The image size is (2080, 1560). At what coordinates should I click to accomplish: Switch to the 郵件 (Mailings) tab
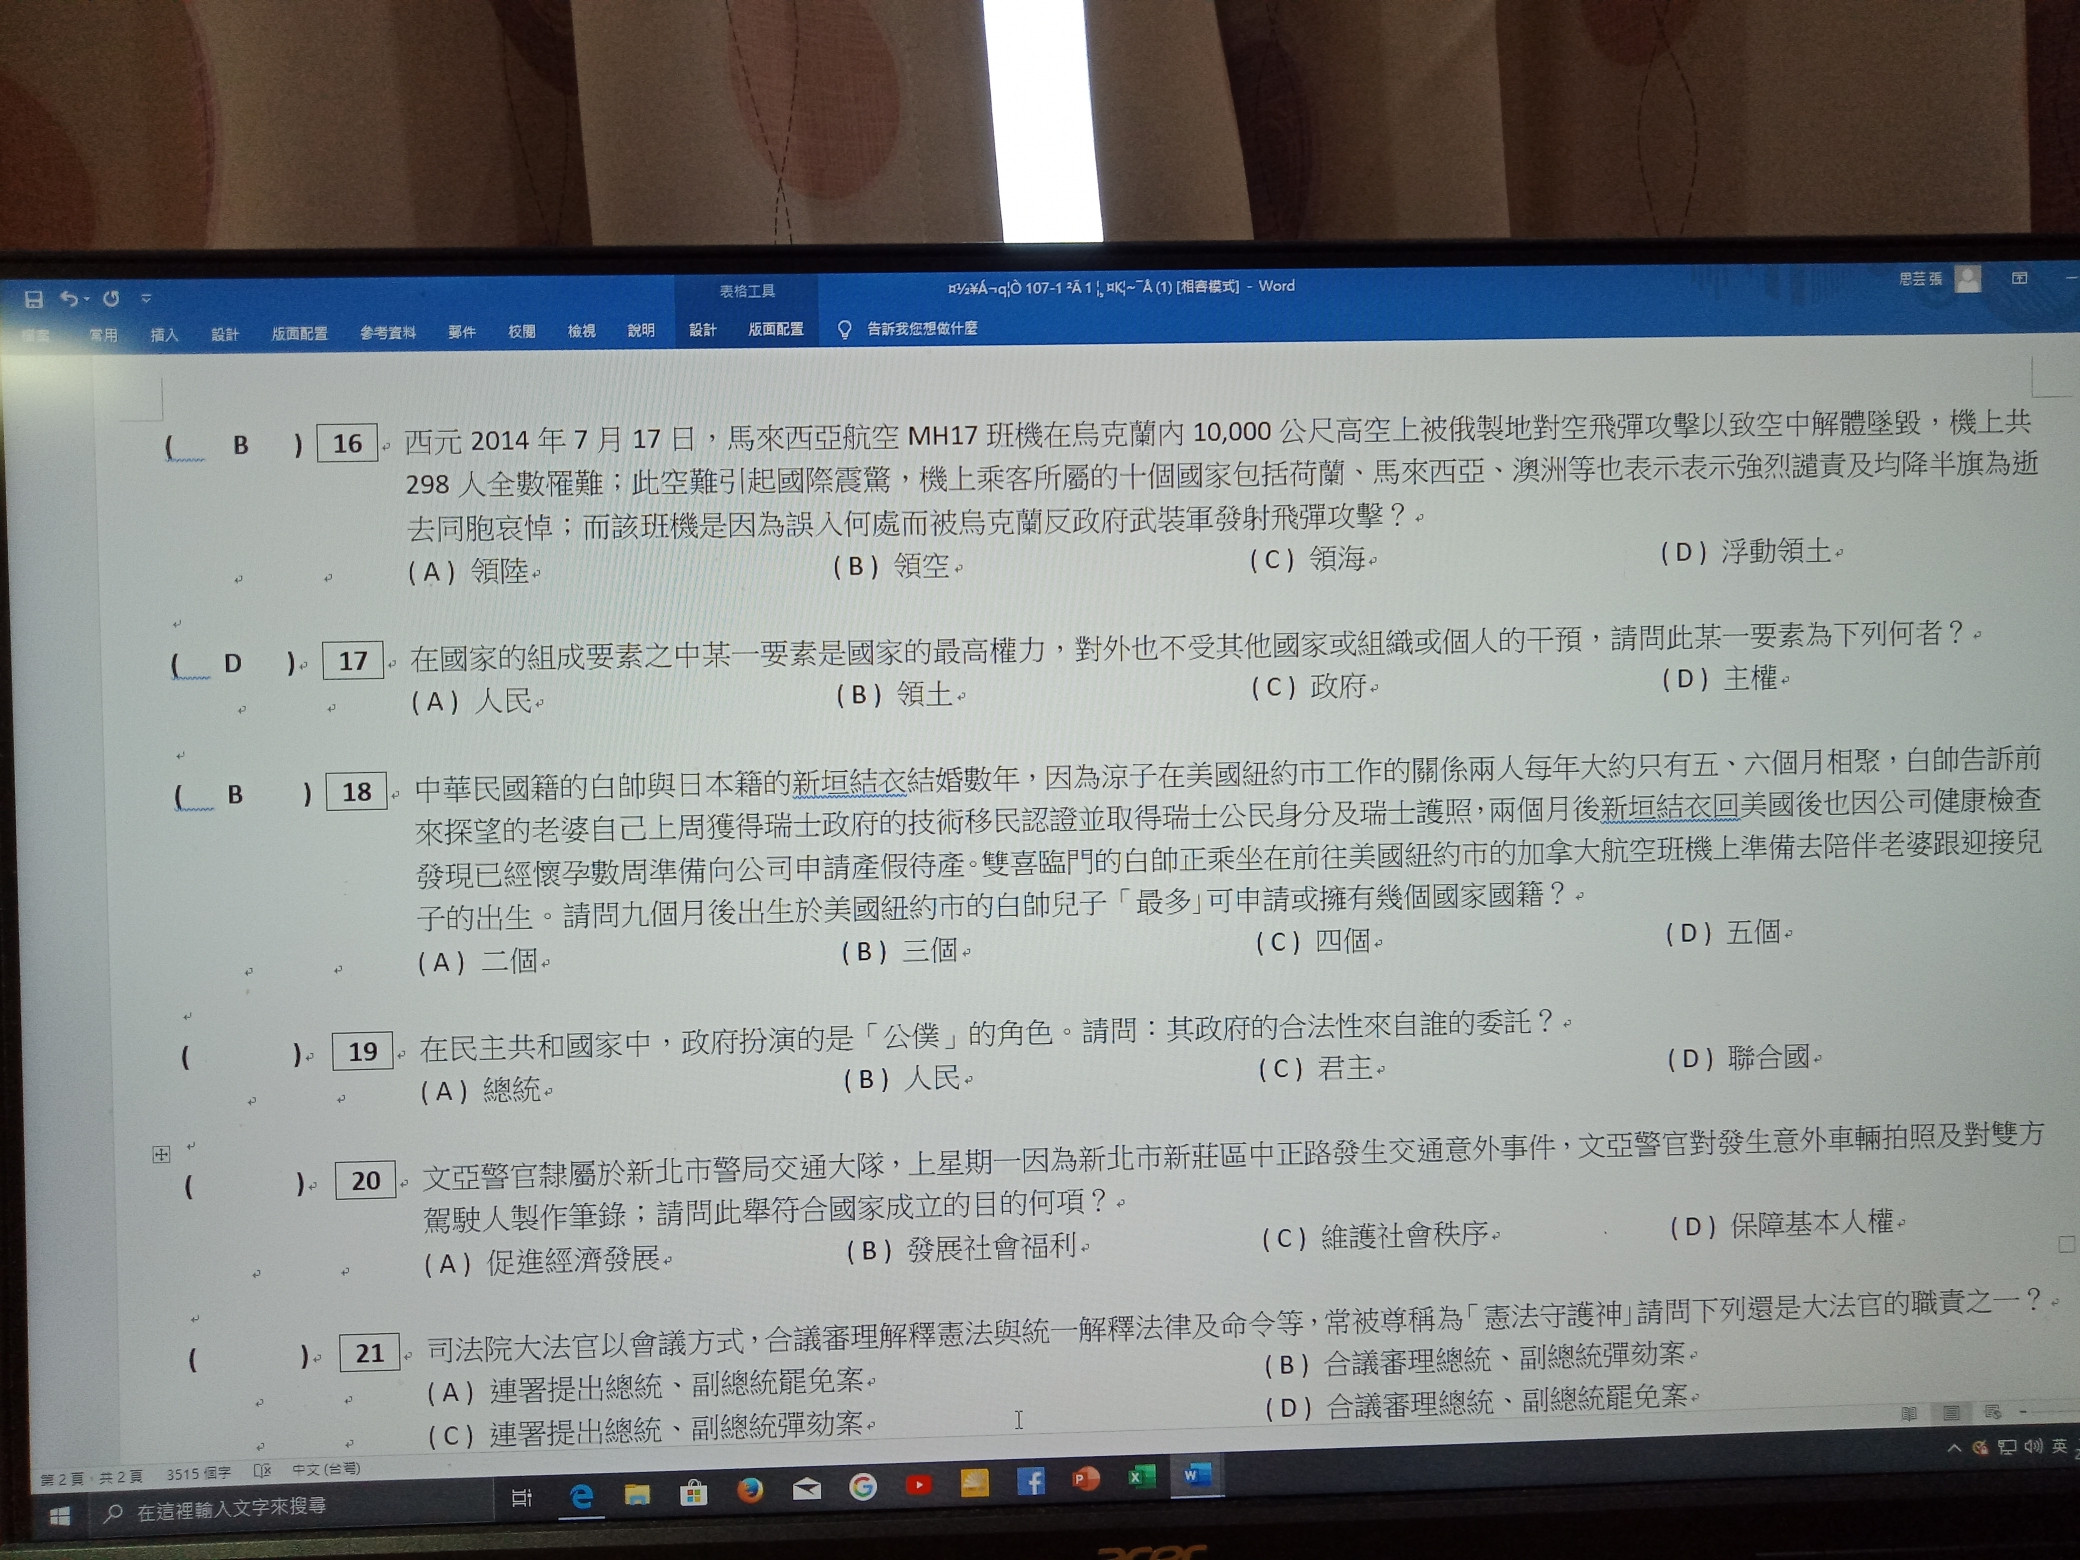[x=462, y=331]
